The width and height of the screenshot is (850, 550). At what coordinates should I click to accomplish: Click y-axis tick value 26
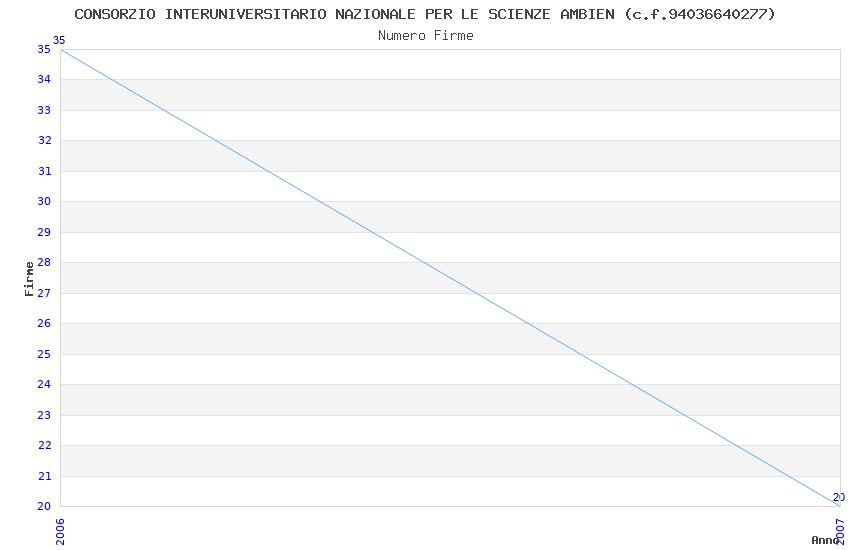(44, 323)
